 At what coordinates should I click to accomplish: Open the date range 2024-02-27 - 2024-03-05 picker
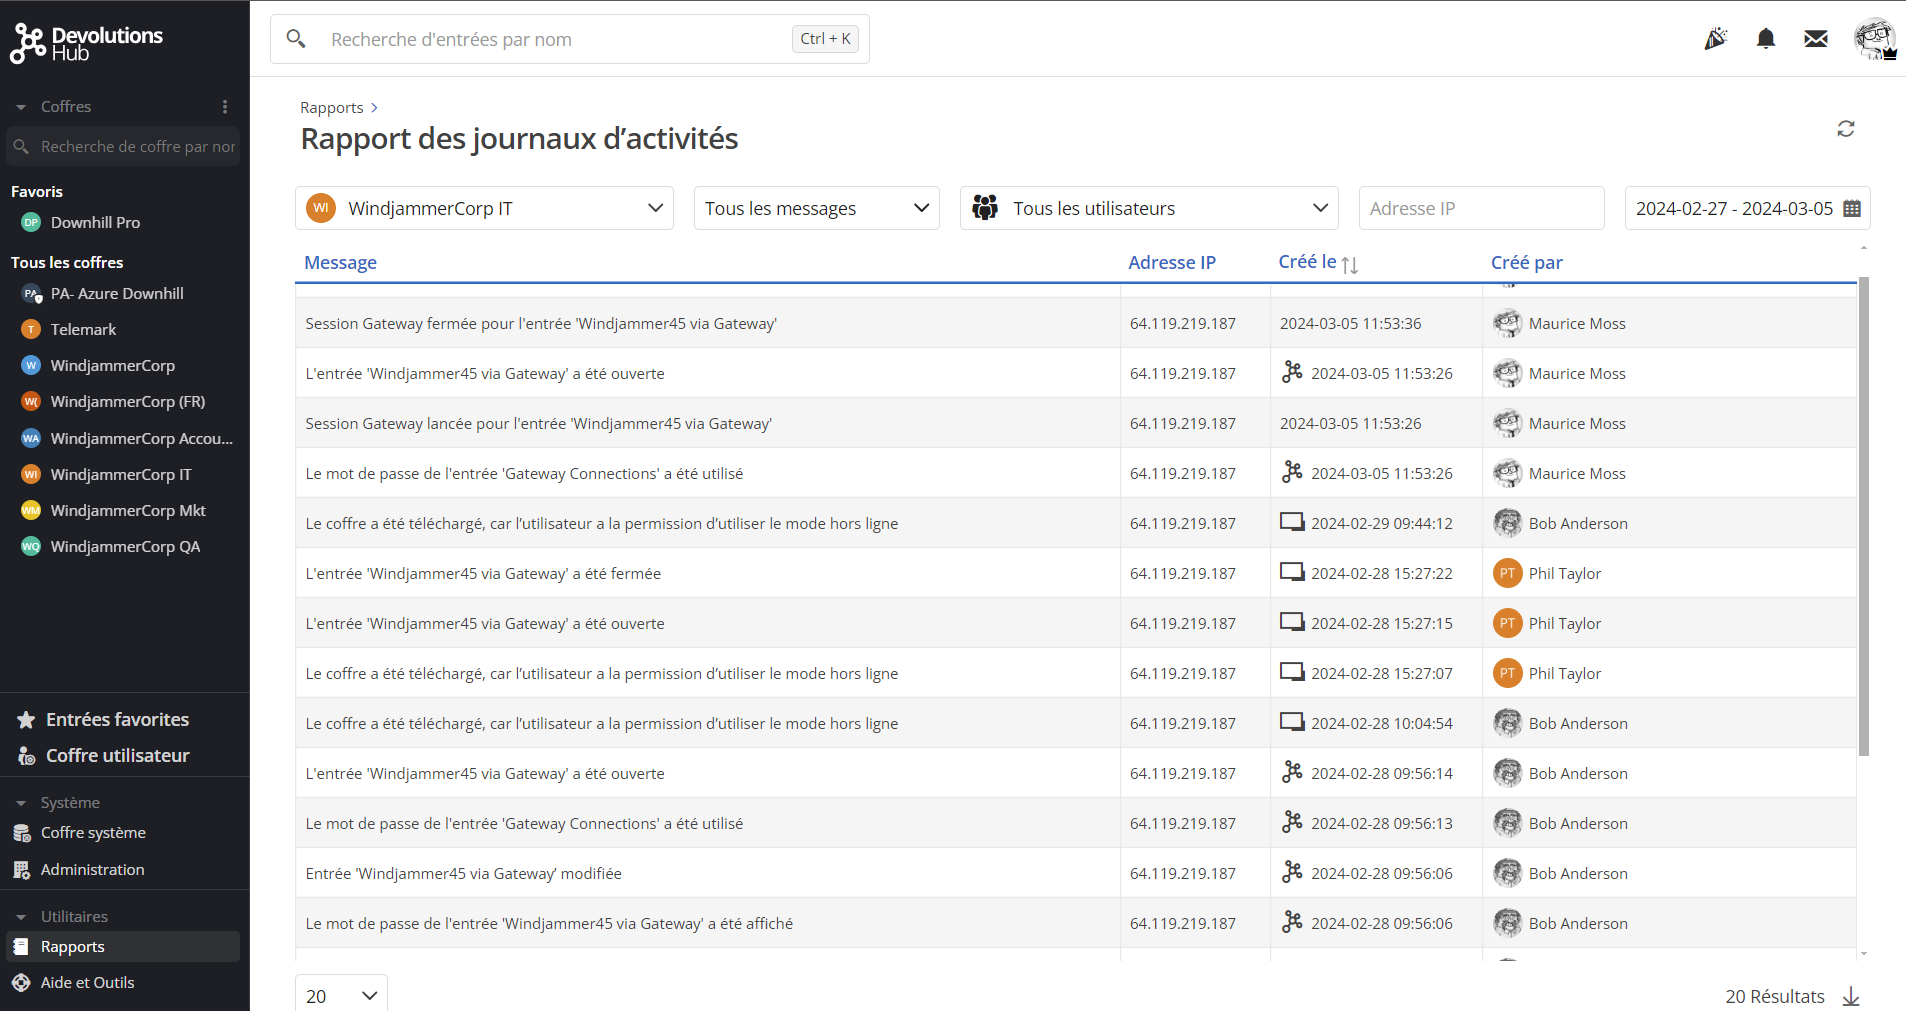point(1747,208)
